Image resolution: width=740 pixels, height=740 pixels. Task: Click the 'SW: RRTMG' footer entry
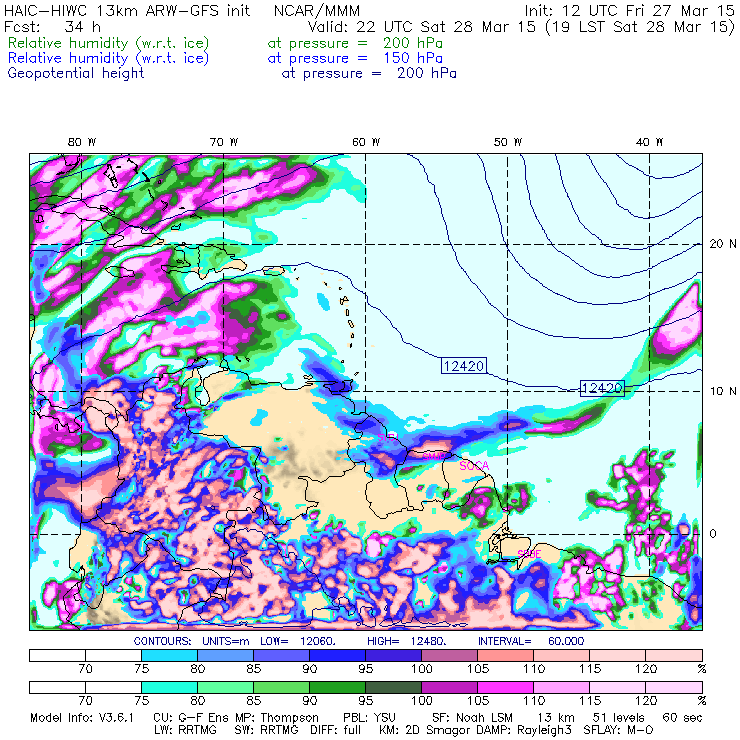click(266, 730)
